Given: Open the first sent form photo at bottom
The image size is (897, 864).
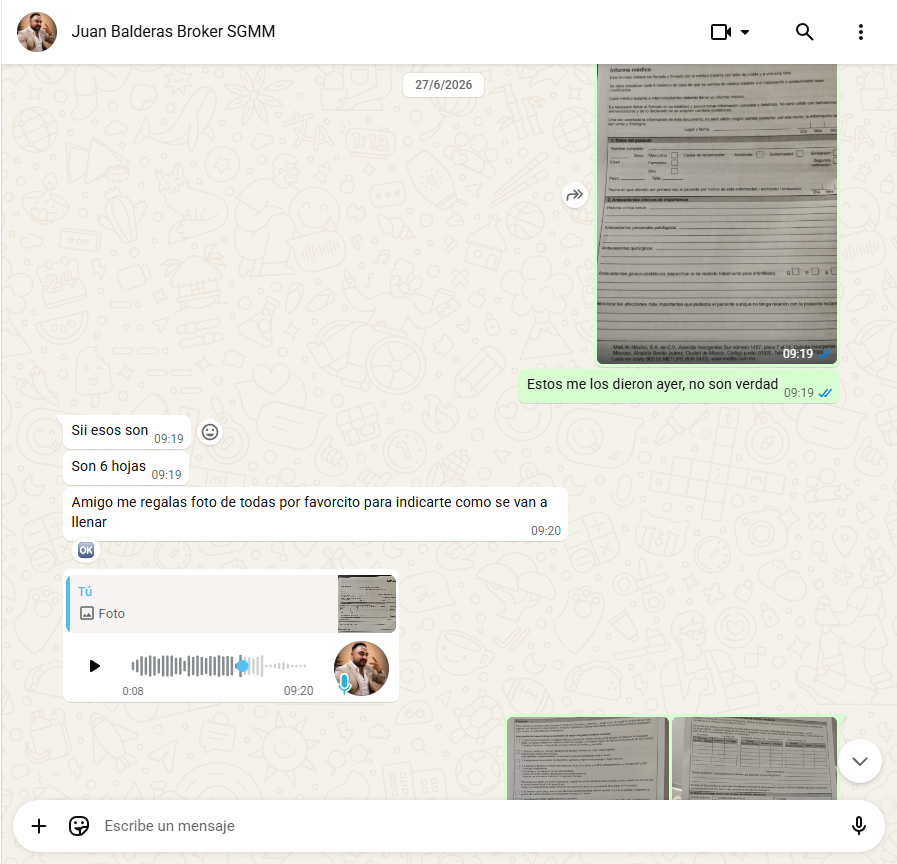Looking at the screenshot, I should pos(588,758).
